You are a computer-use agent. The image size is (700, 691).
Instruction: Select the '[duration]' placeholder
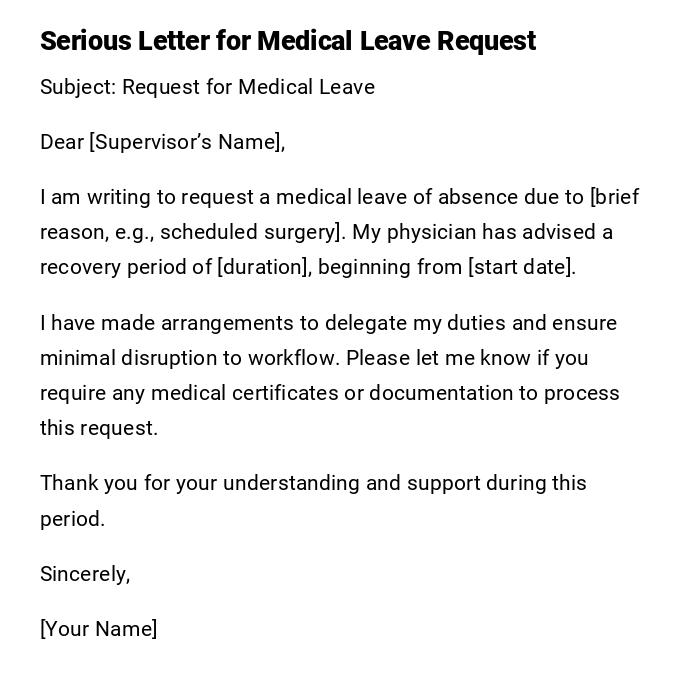262,267
